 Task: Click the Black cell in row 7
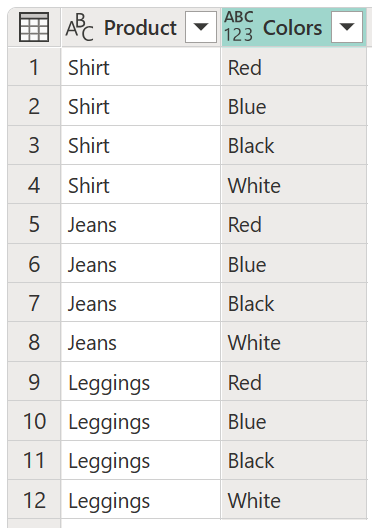point(294,303)
